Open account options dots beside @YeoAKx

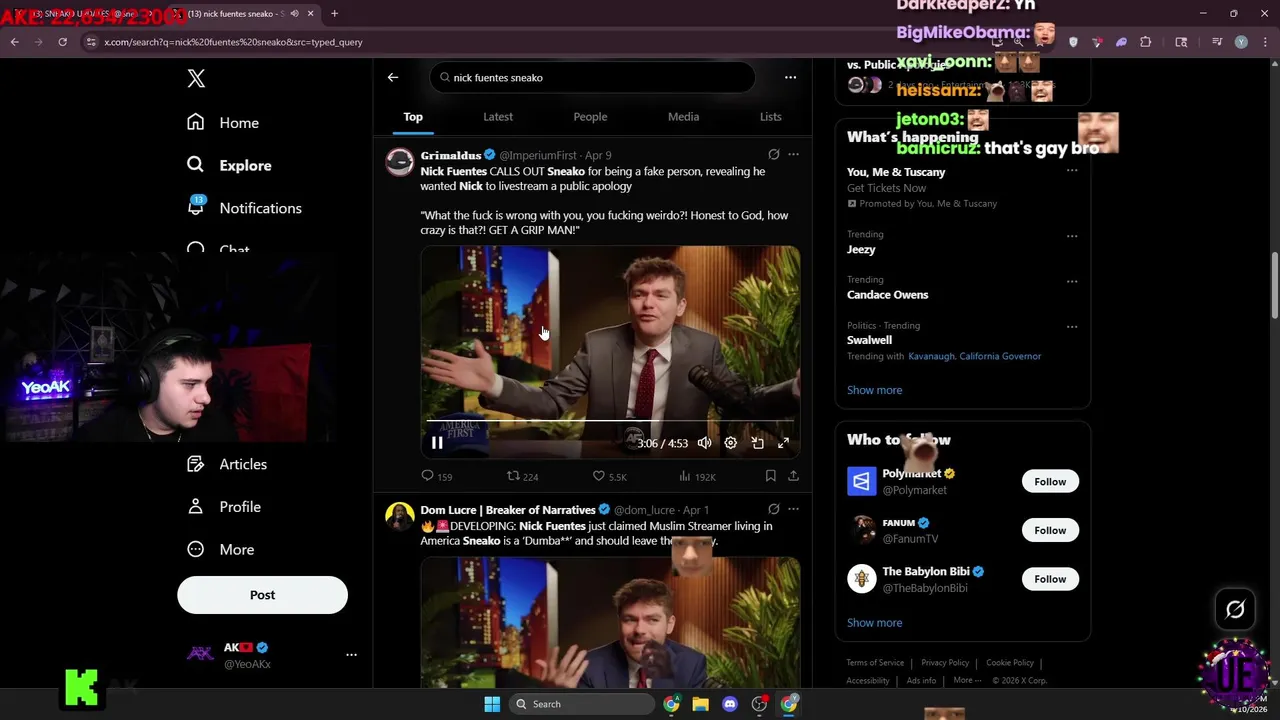tap(351, 655)
